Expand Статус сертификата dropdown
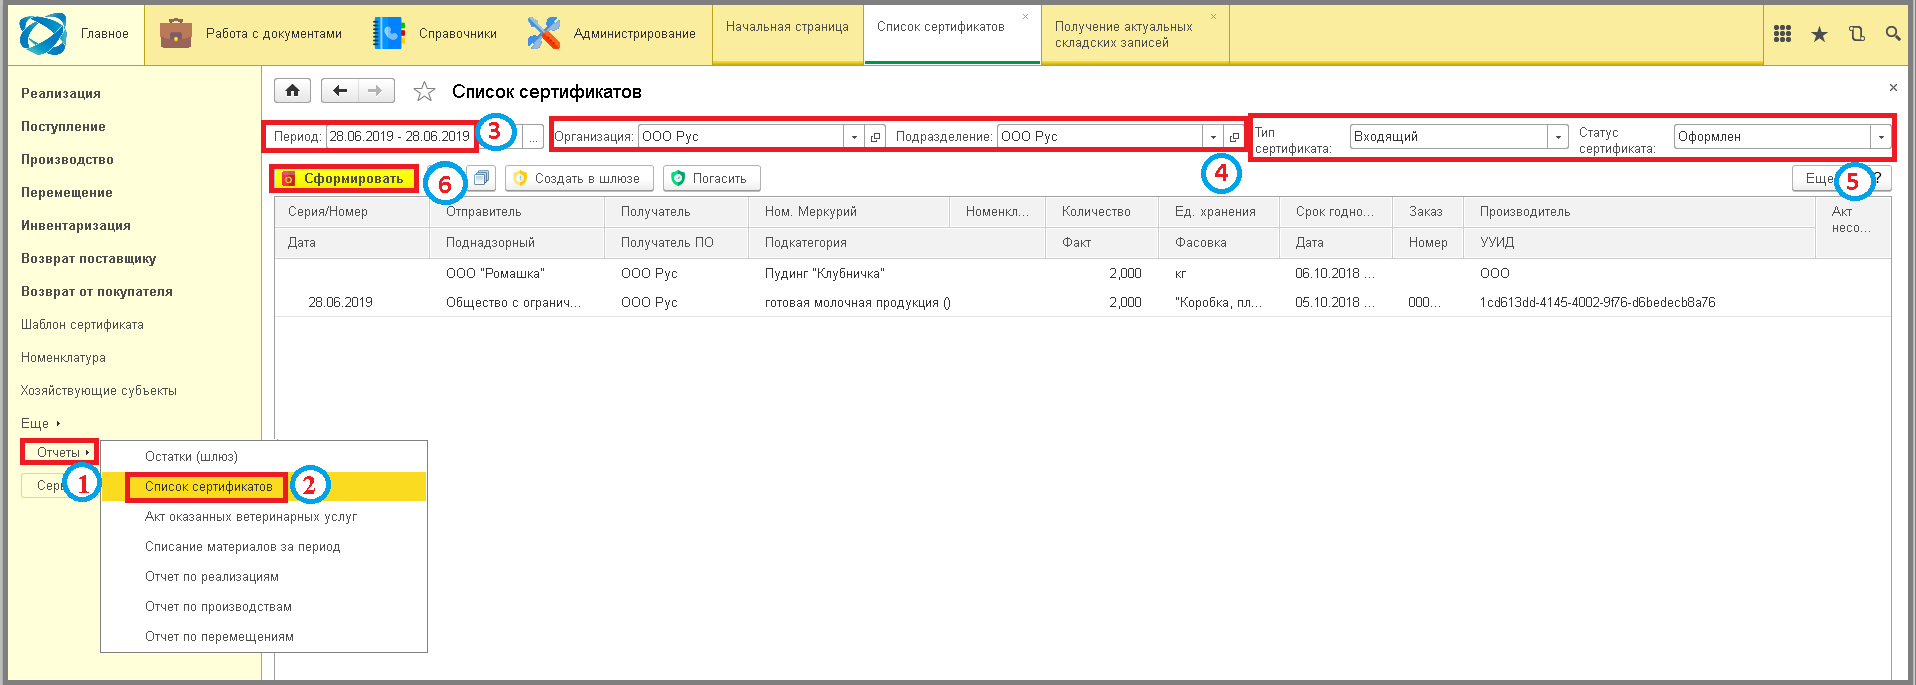Screen dimensions: 1916x685 coord(1881,137)
